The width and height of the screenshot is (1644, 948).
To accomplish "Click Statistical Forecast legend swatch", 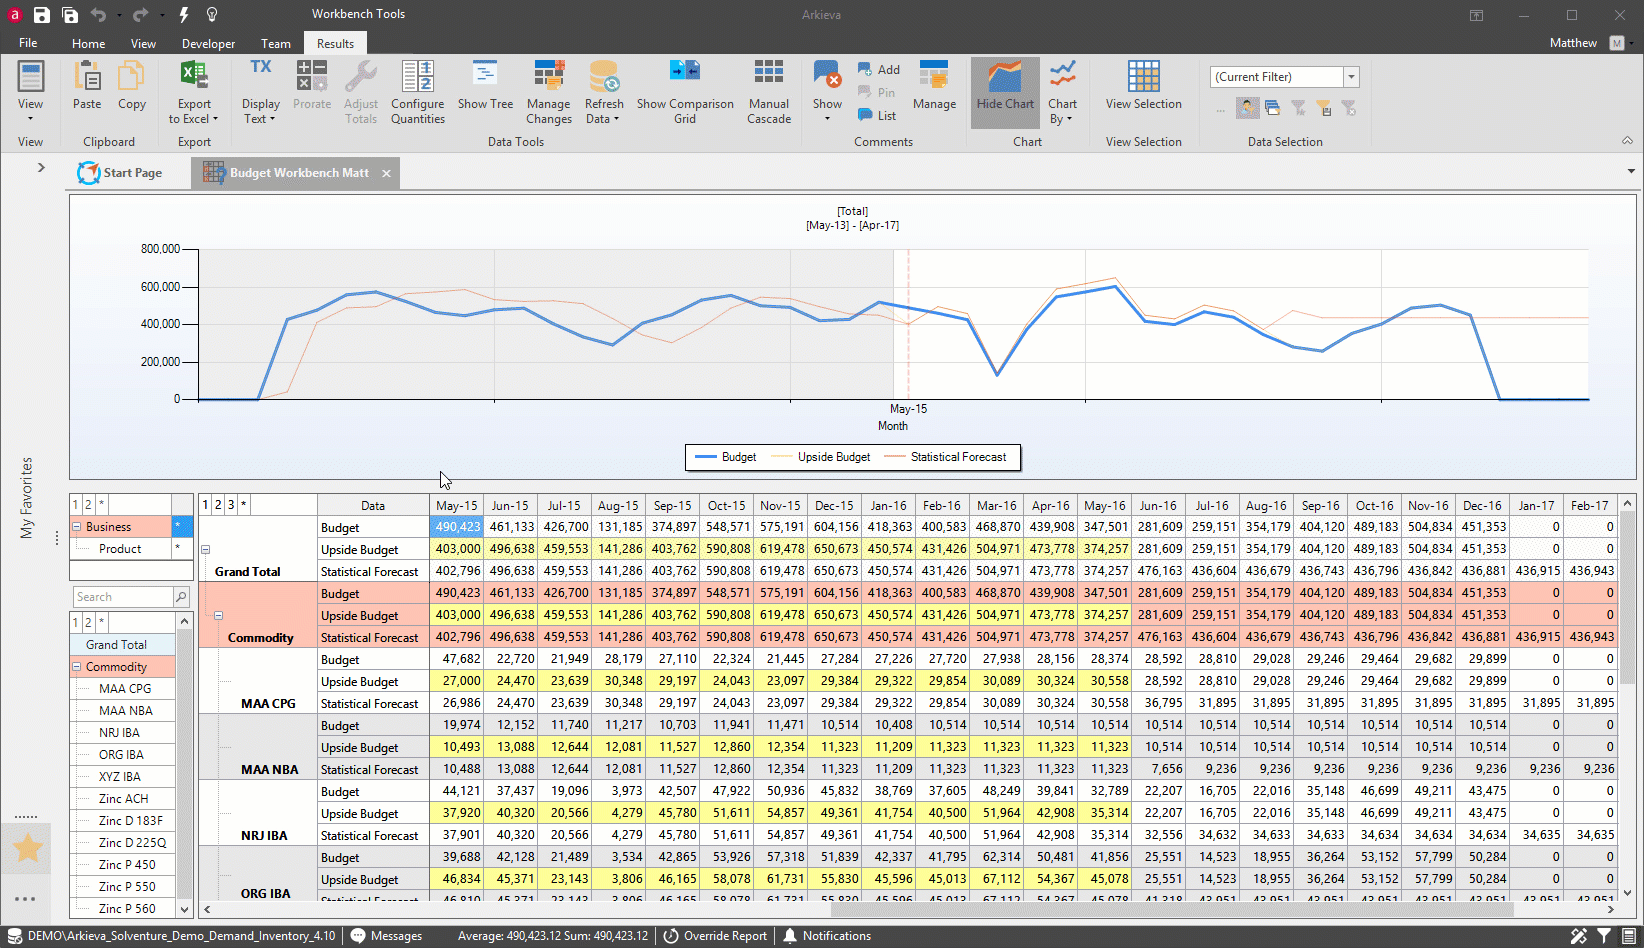I will (x=895, y=457).
